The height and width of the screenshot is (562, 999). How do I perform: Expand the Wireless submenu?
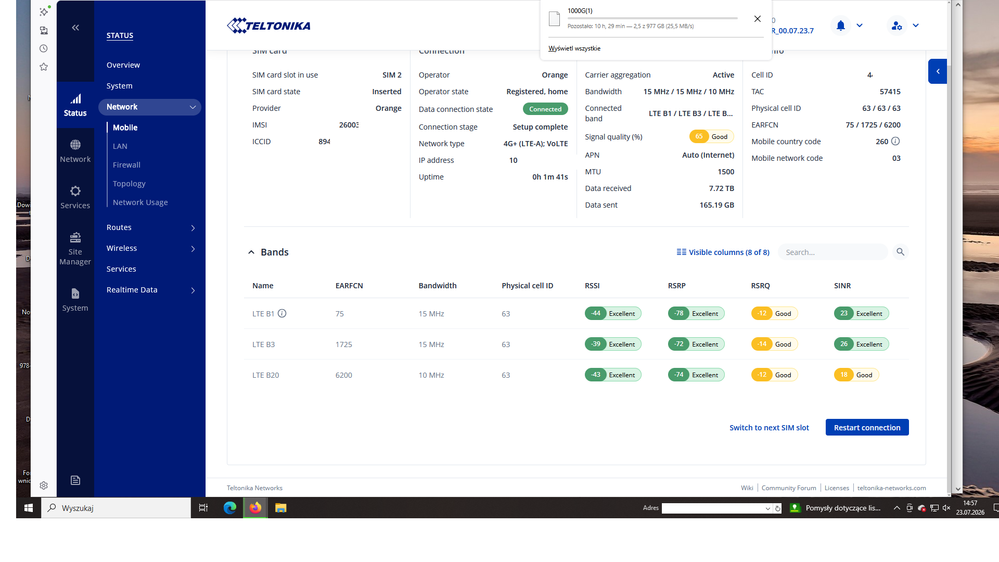[192, 249]
